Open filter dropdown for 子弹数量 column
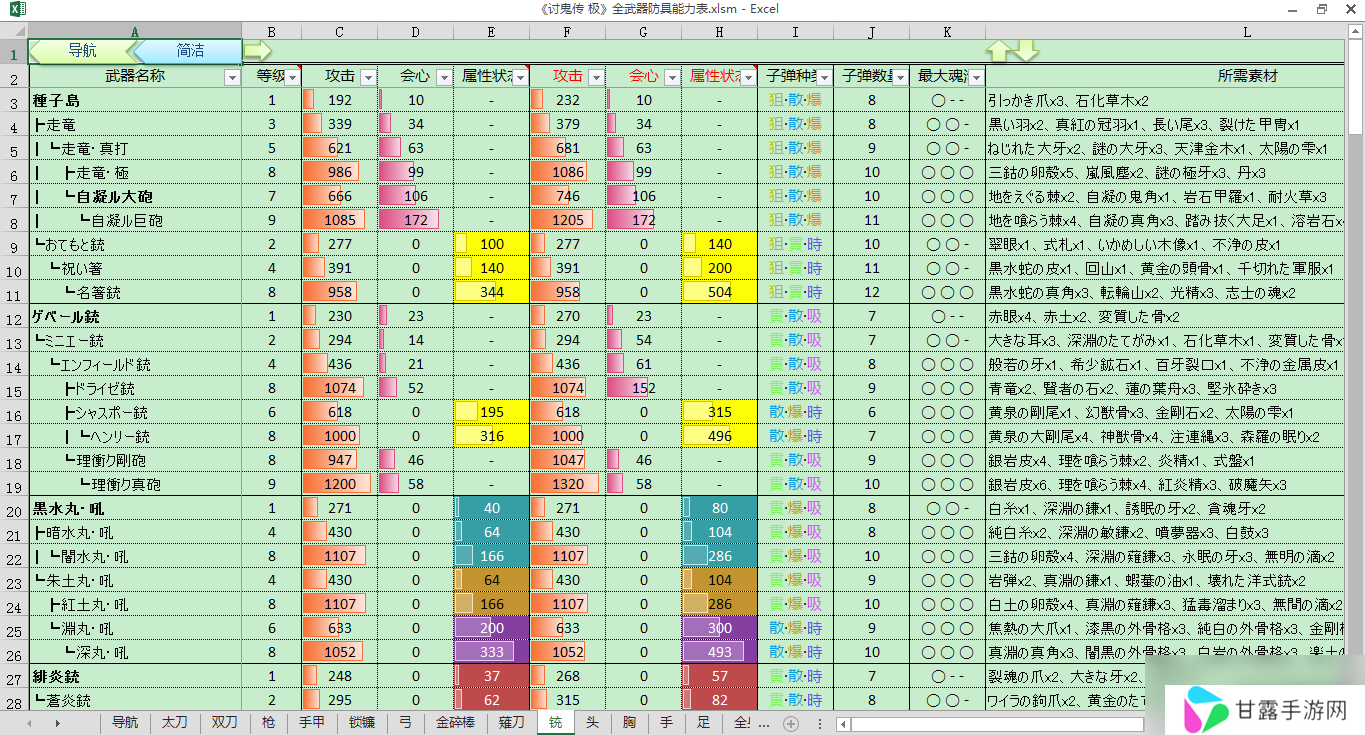This screenshot has height=735, width=1365. [899, 77]
